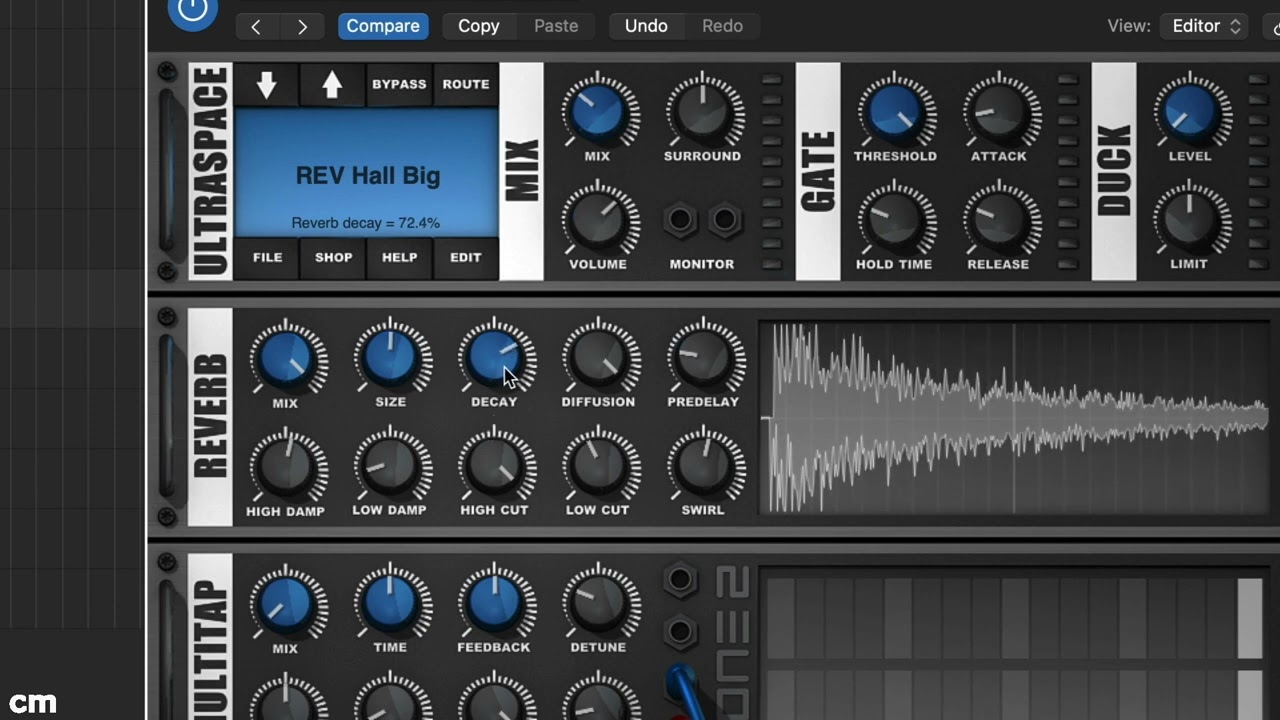Click the GATE section label panel

(x=818, y=171)
